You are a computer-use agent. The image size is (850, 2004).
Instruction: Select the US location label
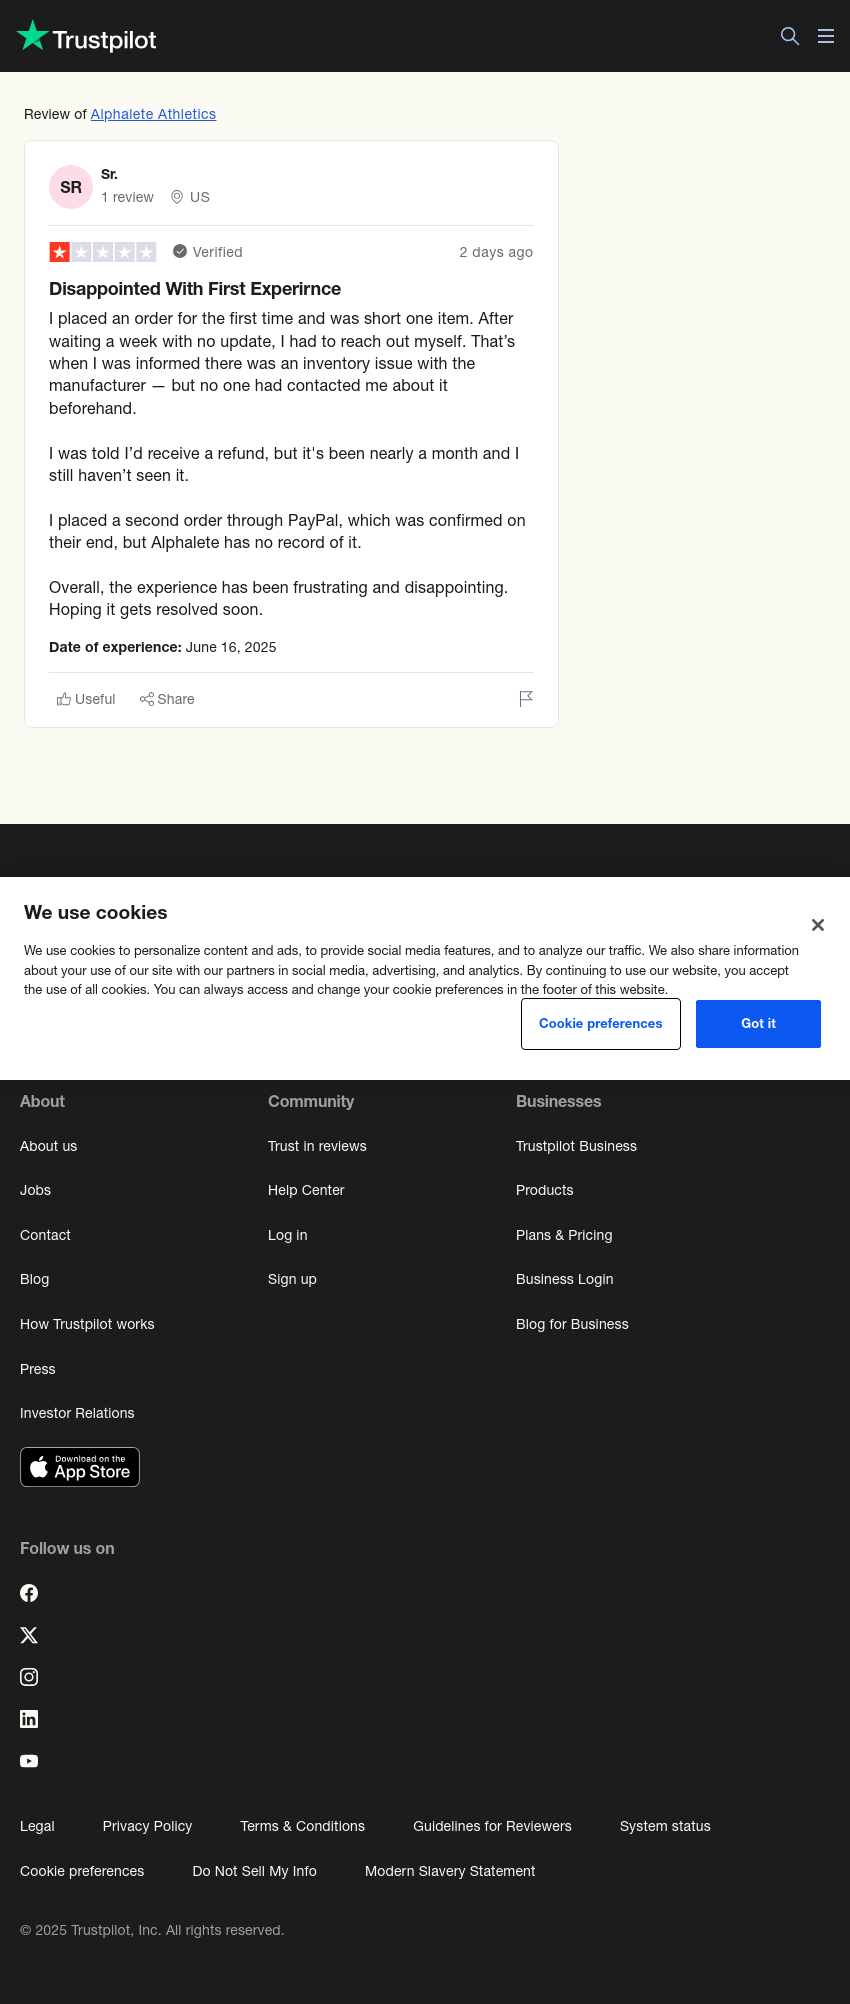coord(200,197)
